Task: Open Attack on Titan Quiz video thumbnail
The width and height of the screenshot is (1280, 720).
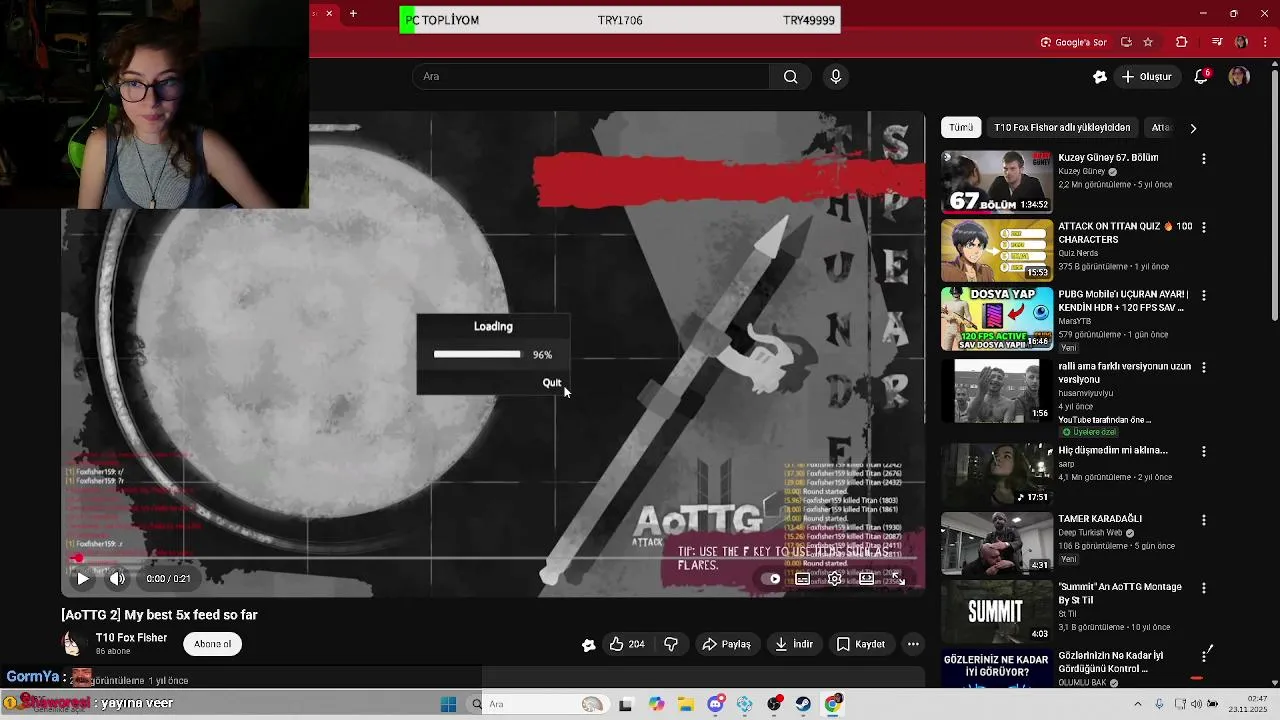Action: click(x=997, y=251)
